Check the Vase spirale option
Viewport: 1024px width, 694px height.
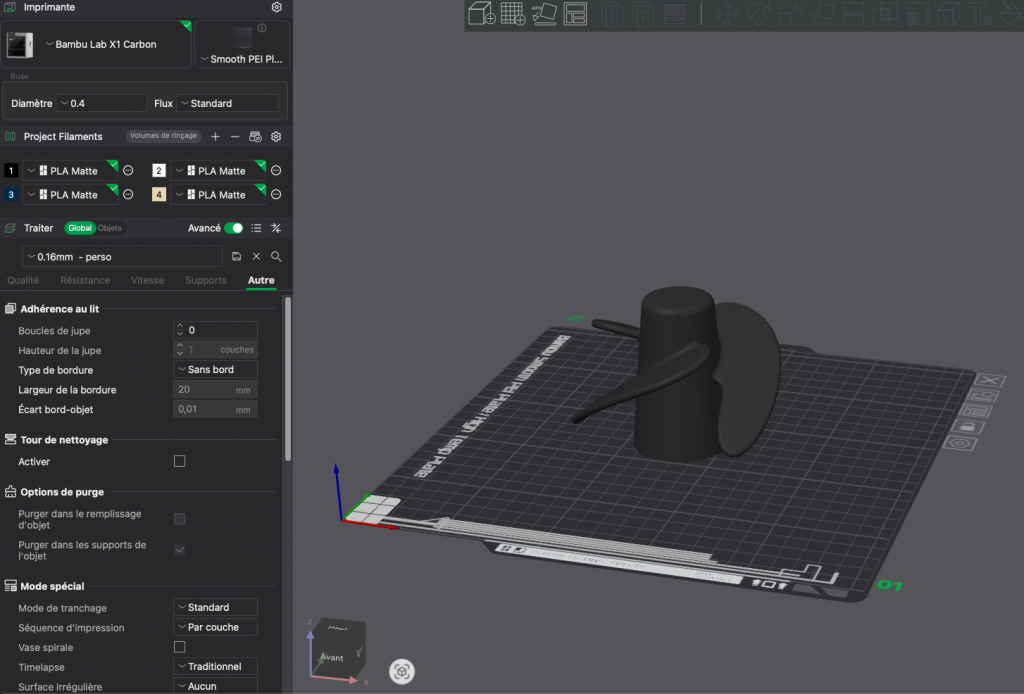180,647
